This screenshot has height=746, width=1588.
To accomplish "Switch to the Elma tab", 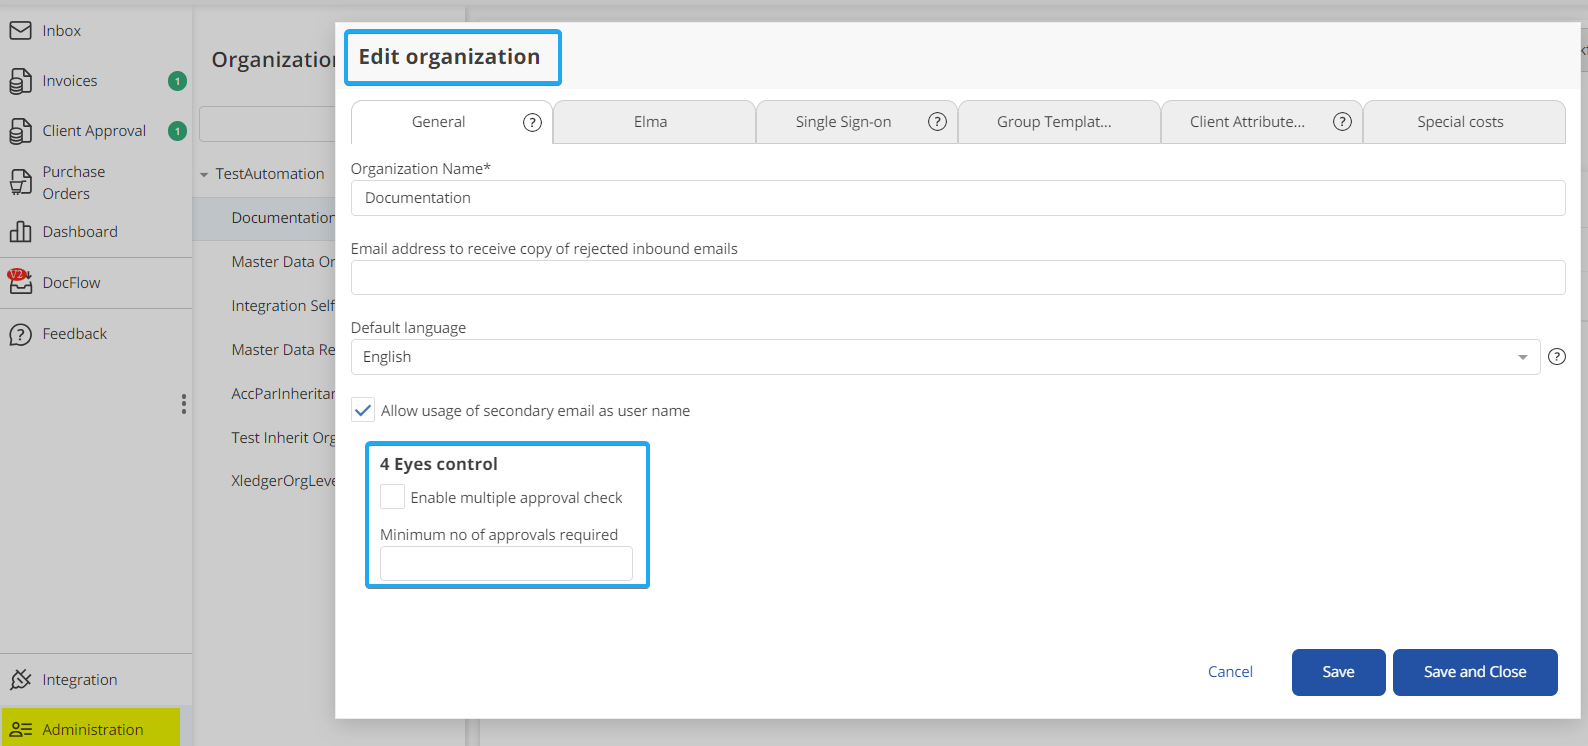I will [650, 122].
